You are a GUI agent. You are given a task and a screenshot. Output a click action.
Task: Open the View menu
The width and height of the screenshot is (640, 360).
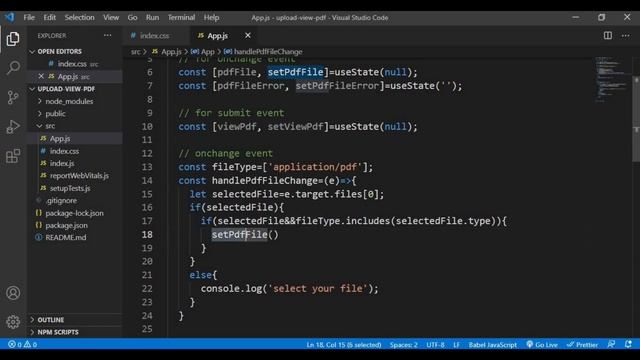(111, 18)
